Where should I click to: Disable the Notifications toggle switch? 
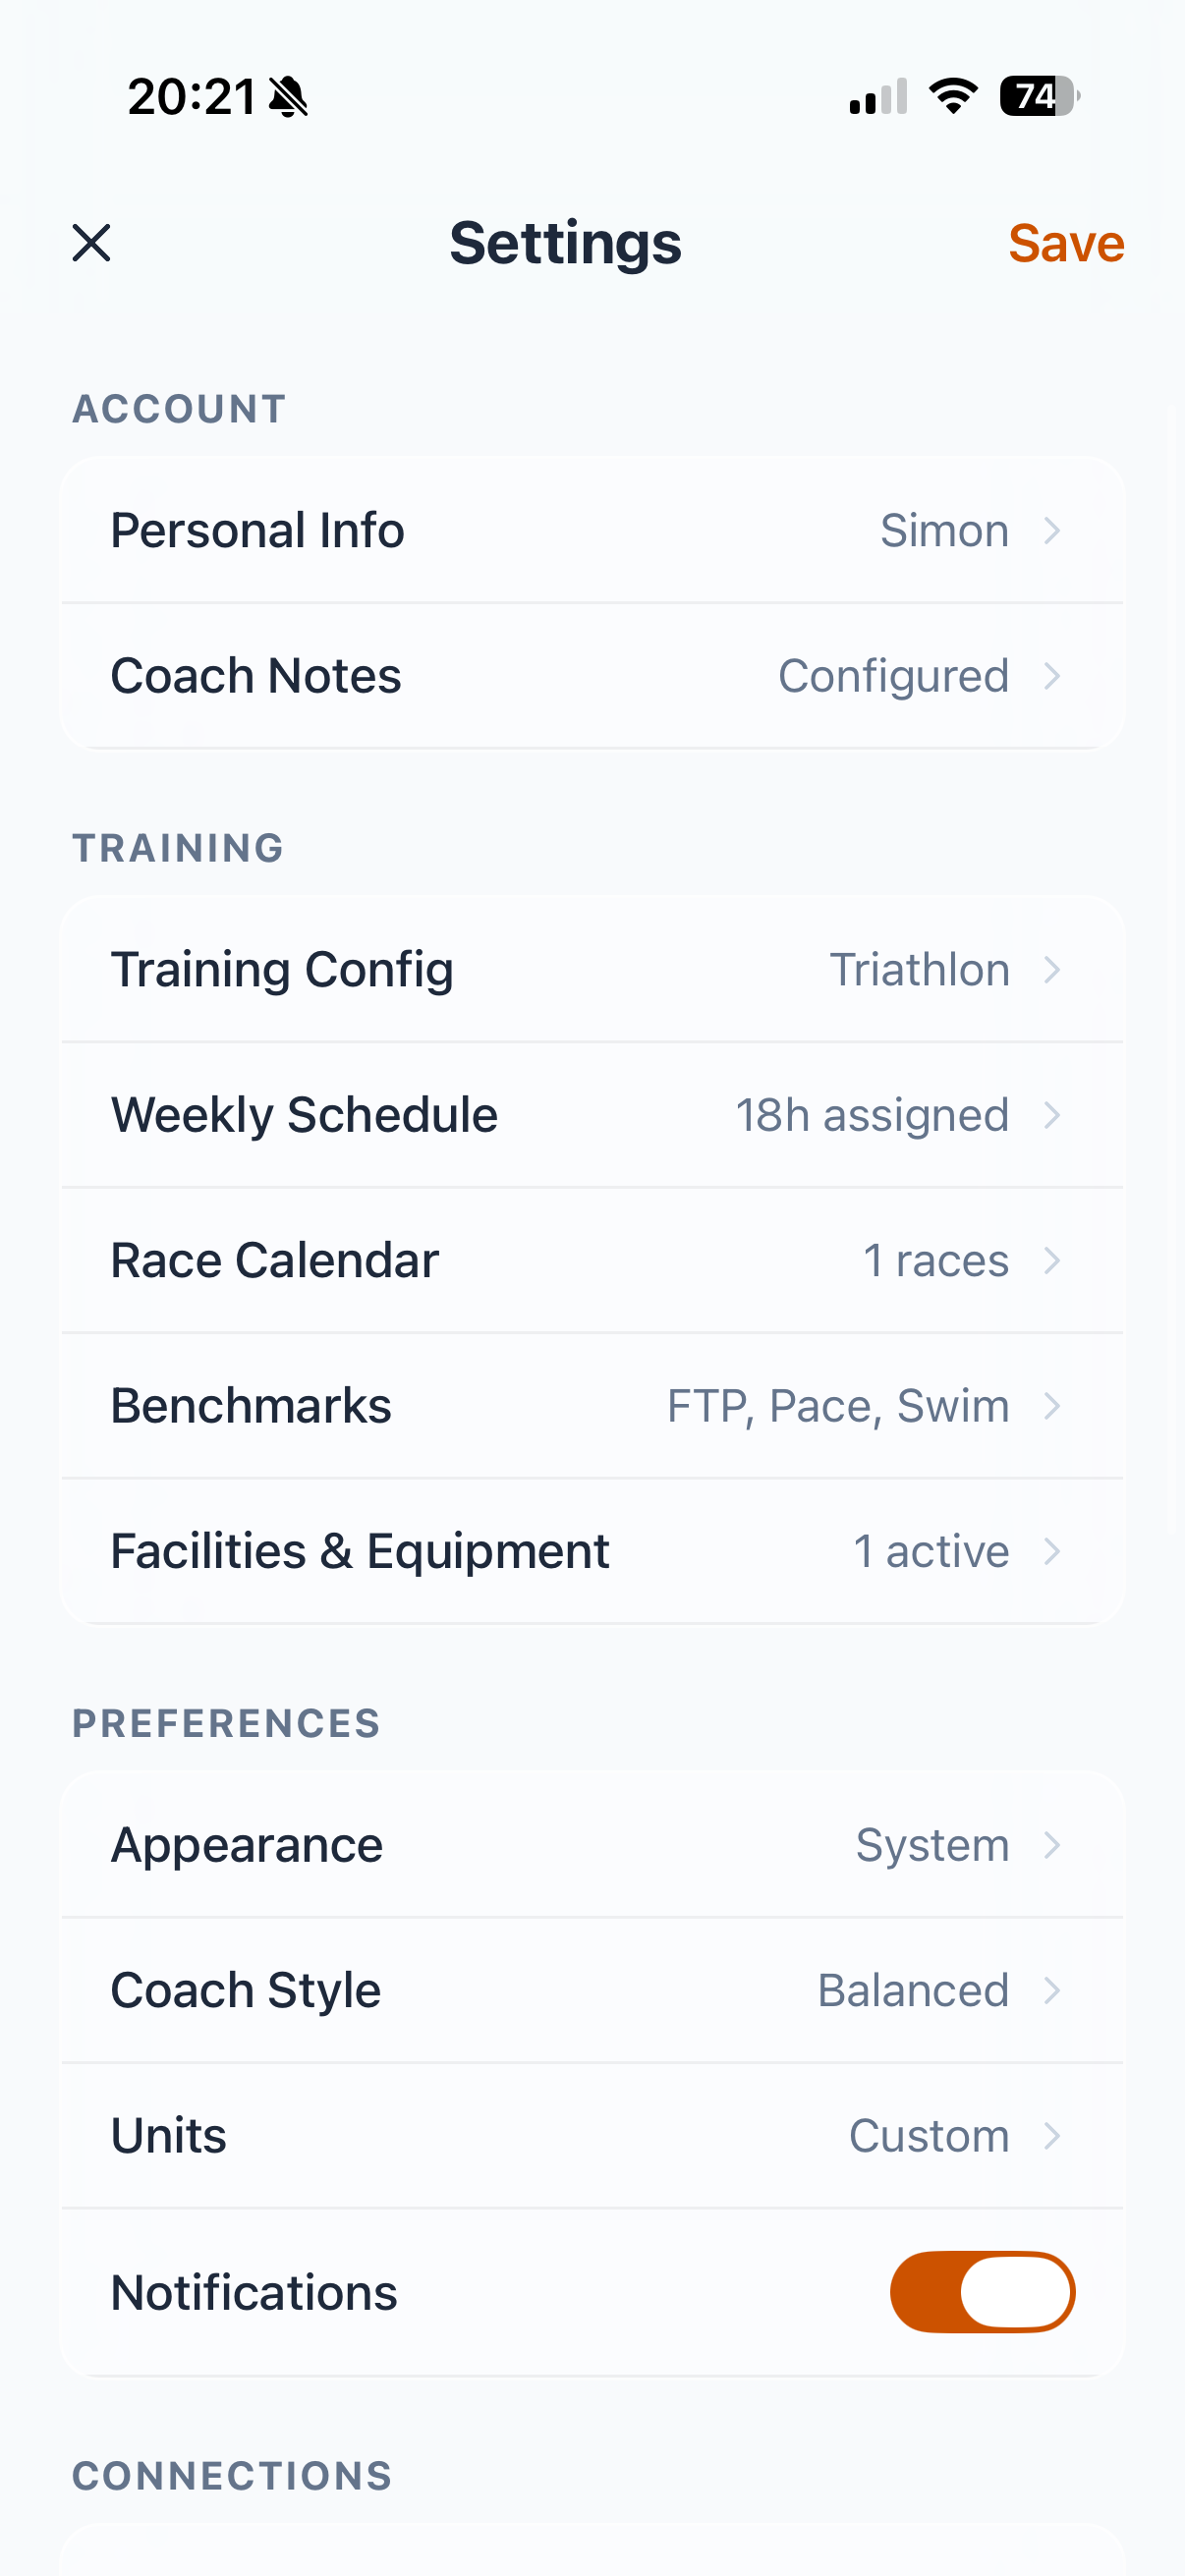click(982, 2292)
